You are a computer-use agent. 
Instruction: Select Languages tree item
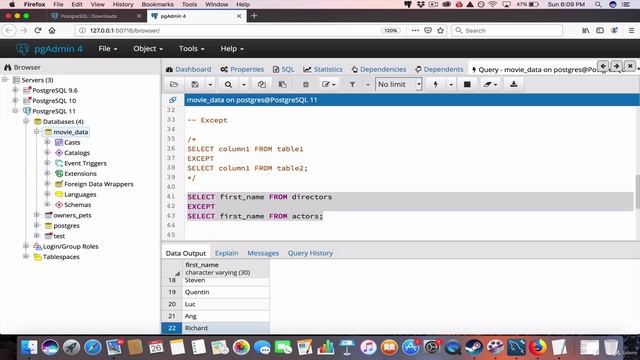[80, 194]
